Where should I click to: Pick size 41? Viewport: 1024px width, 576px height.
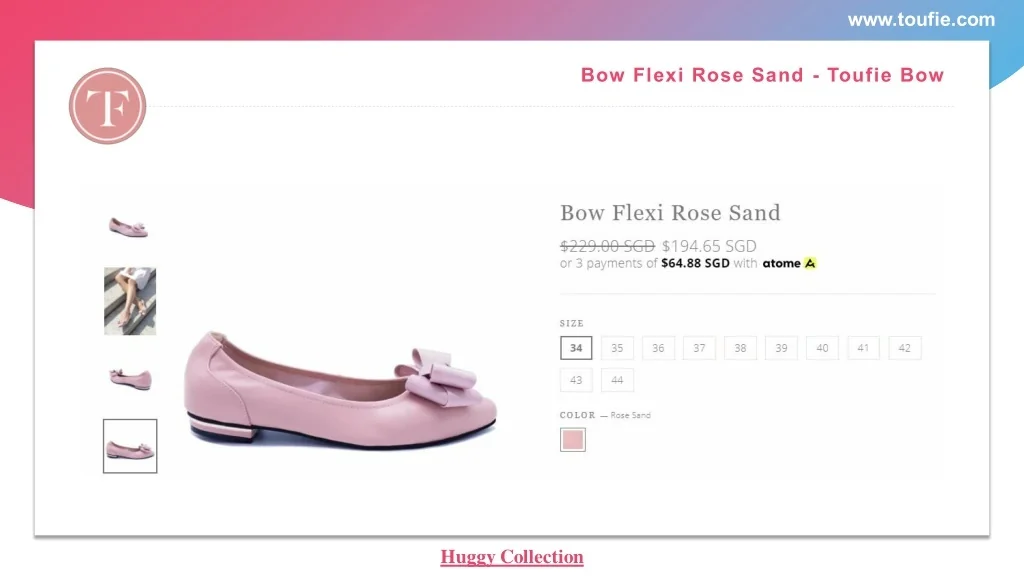point(863,348)
